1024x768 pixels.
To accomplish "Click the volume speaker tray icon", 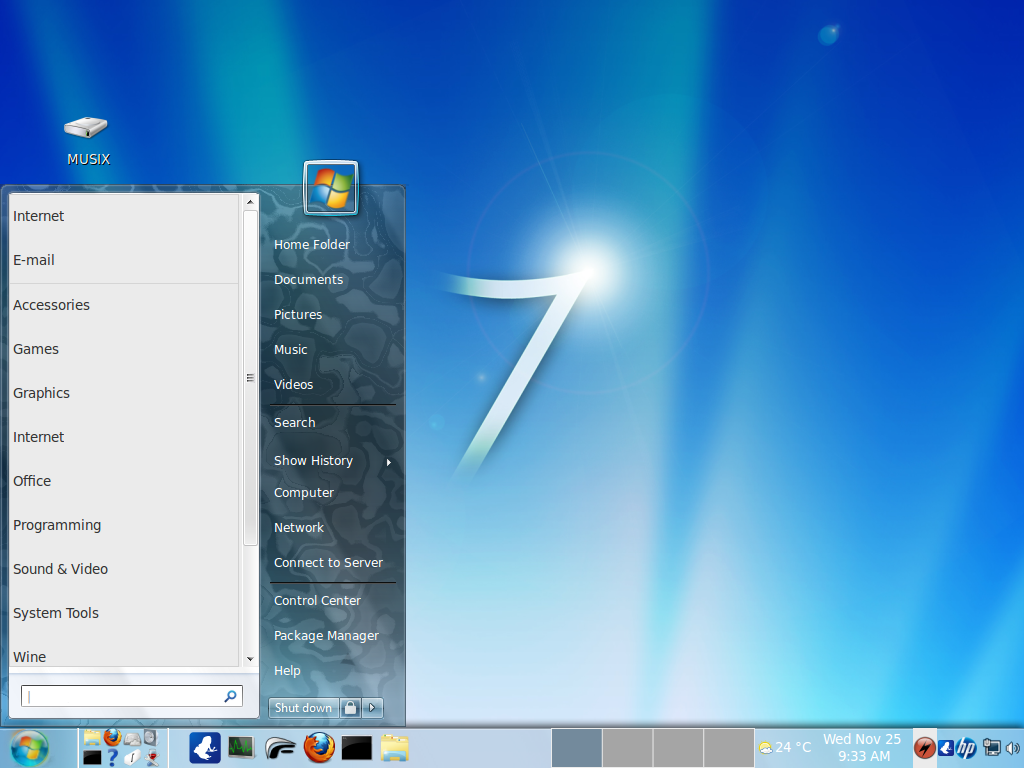I will (x=1013, y=748).
